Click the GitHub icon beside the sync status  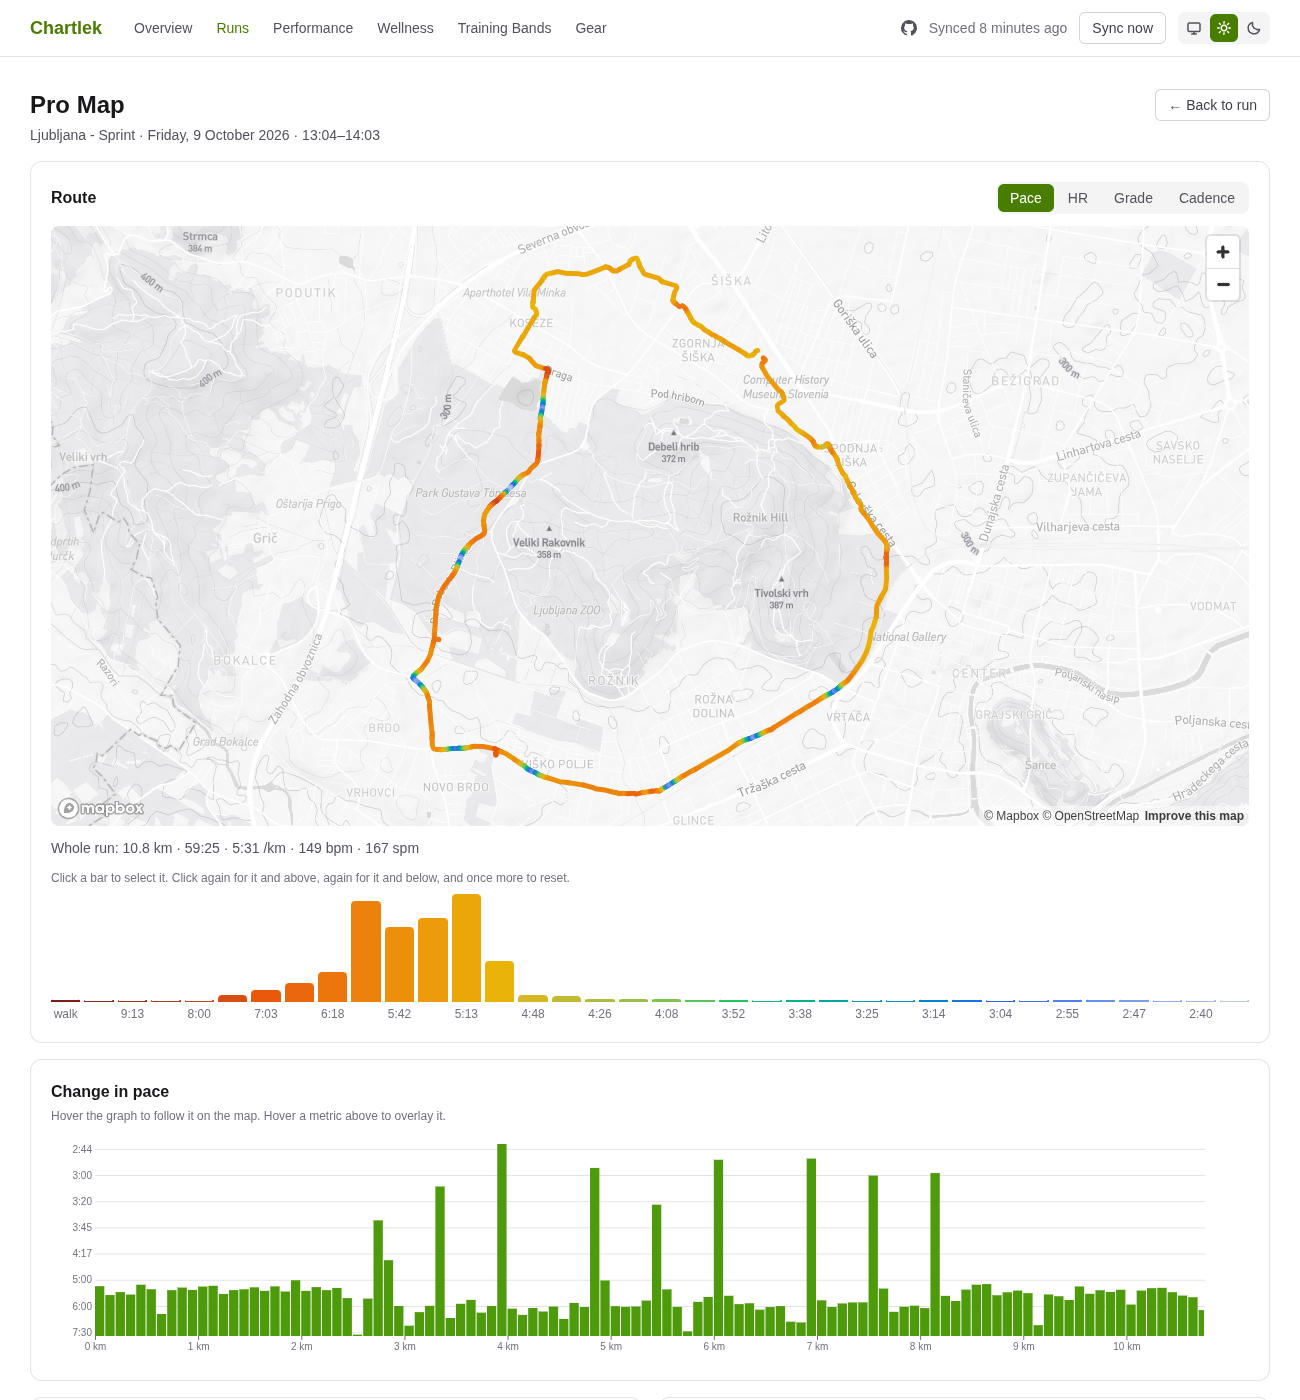[x=909, y=28]
